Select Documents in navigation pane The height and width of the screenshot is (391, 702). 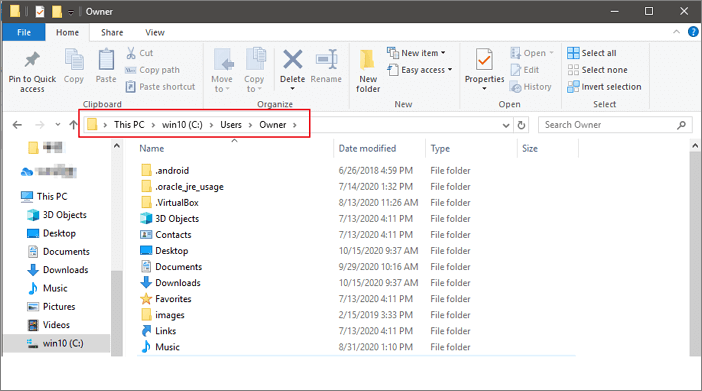(58, 252)
